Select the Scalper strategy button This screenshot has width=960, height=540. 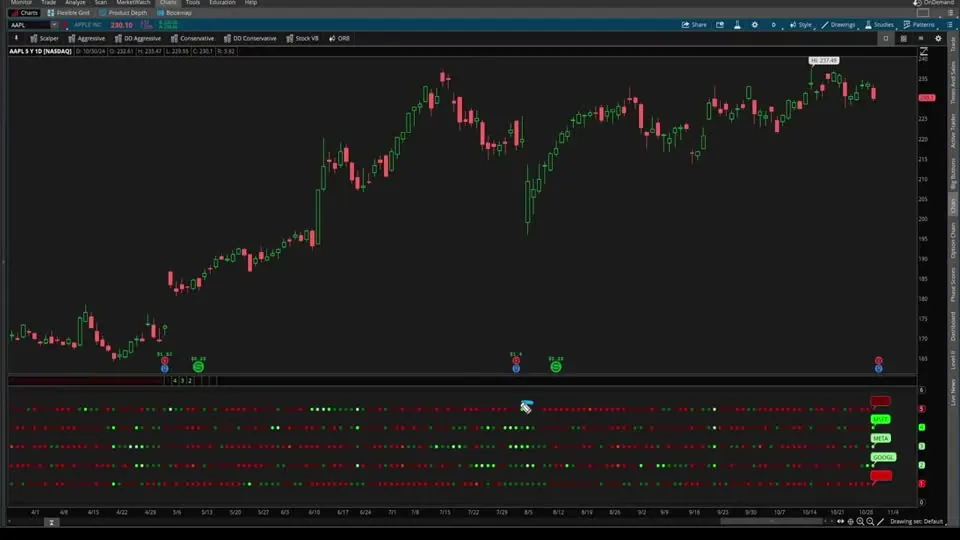tap(44, 39)
